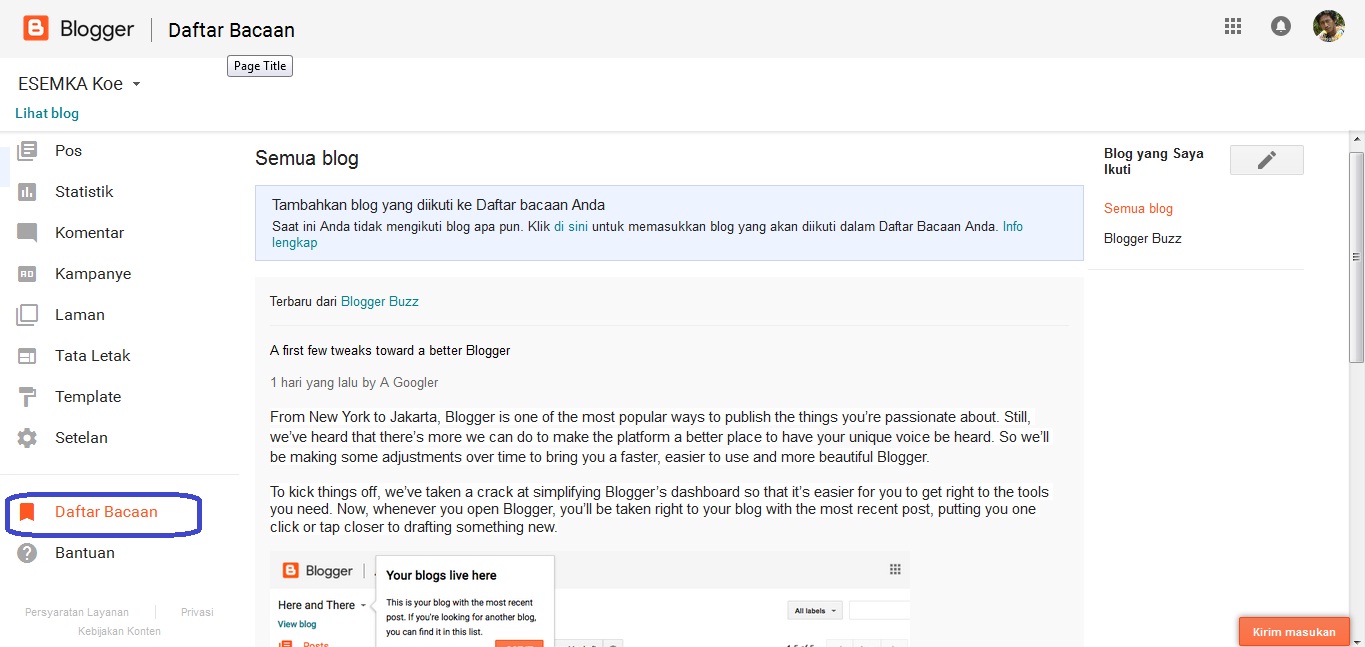1365x647 pixels.
Task: Open the Lihat blog link
Action: (x=47, y=114)
